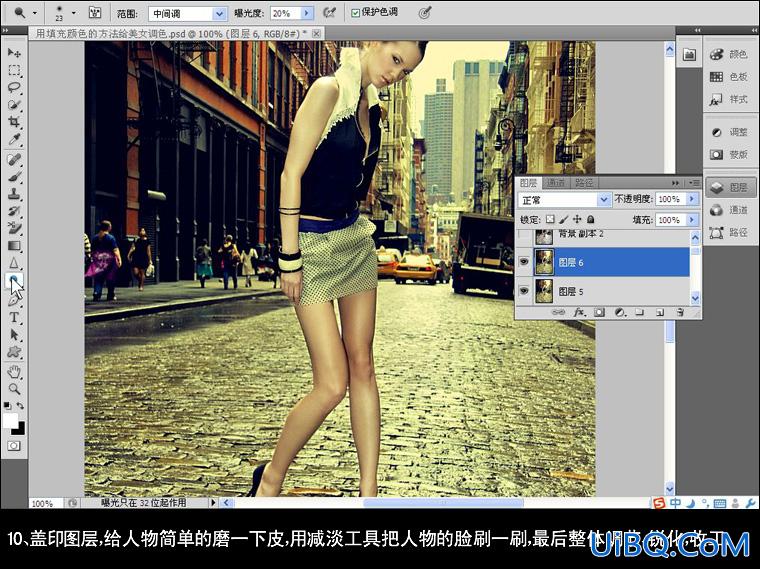This screenshot has height=569, width=760.
Task: Select the Quick Selection tool
Action: pyautogui.click(x=14, y=105)
